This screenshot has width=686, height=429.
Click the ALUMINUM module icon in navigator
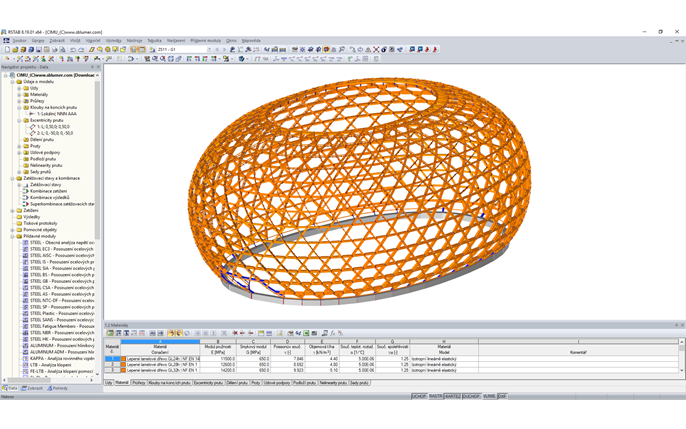pos(25,345)
